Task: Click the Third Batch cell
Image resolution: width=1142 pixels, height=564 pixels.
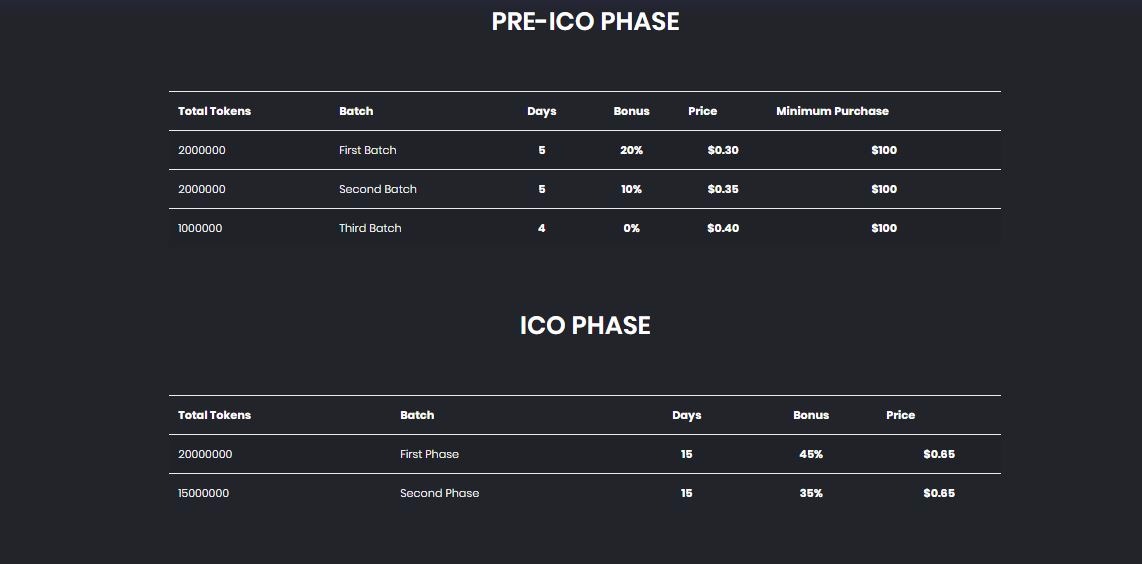Action: tap(370, 228)
